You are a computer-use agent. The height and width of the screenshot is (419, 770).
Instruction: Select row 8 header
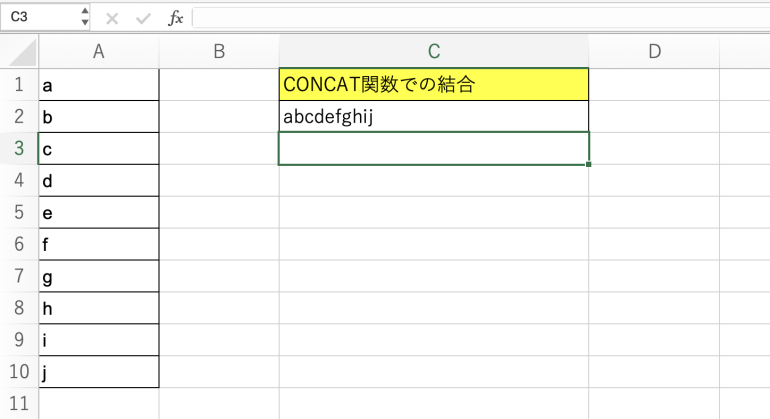click(x=19, y=308)
